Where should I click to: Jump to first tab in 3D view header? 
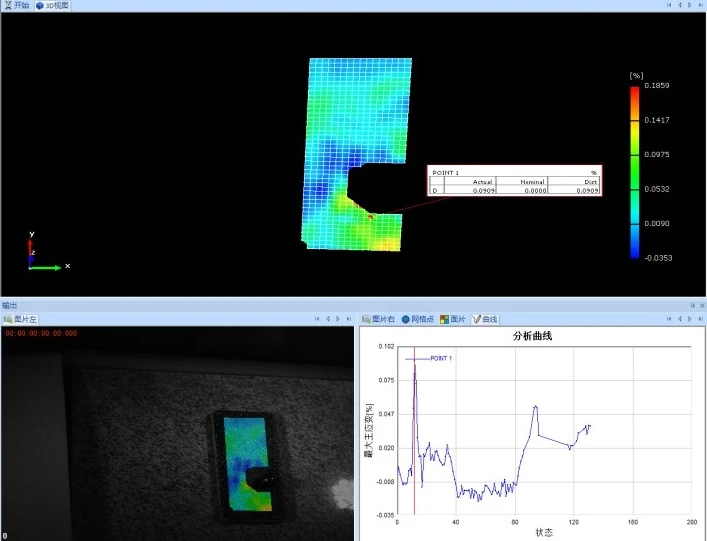pos(669,5)
